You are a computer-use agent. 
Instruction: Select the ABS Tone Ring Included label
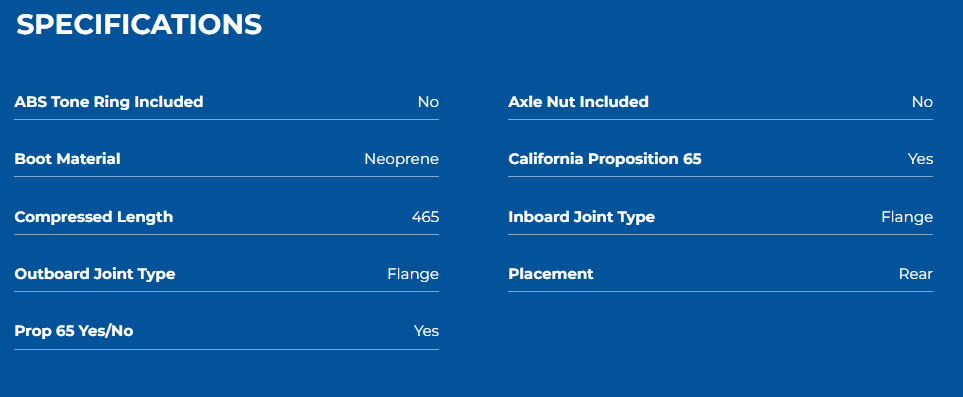(109, 102)
